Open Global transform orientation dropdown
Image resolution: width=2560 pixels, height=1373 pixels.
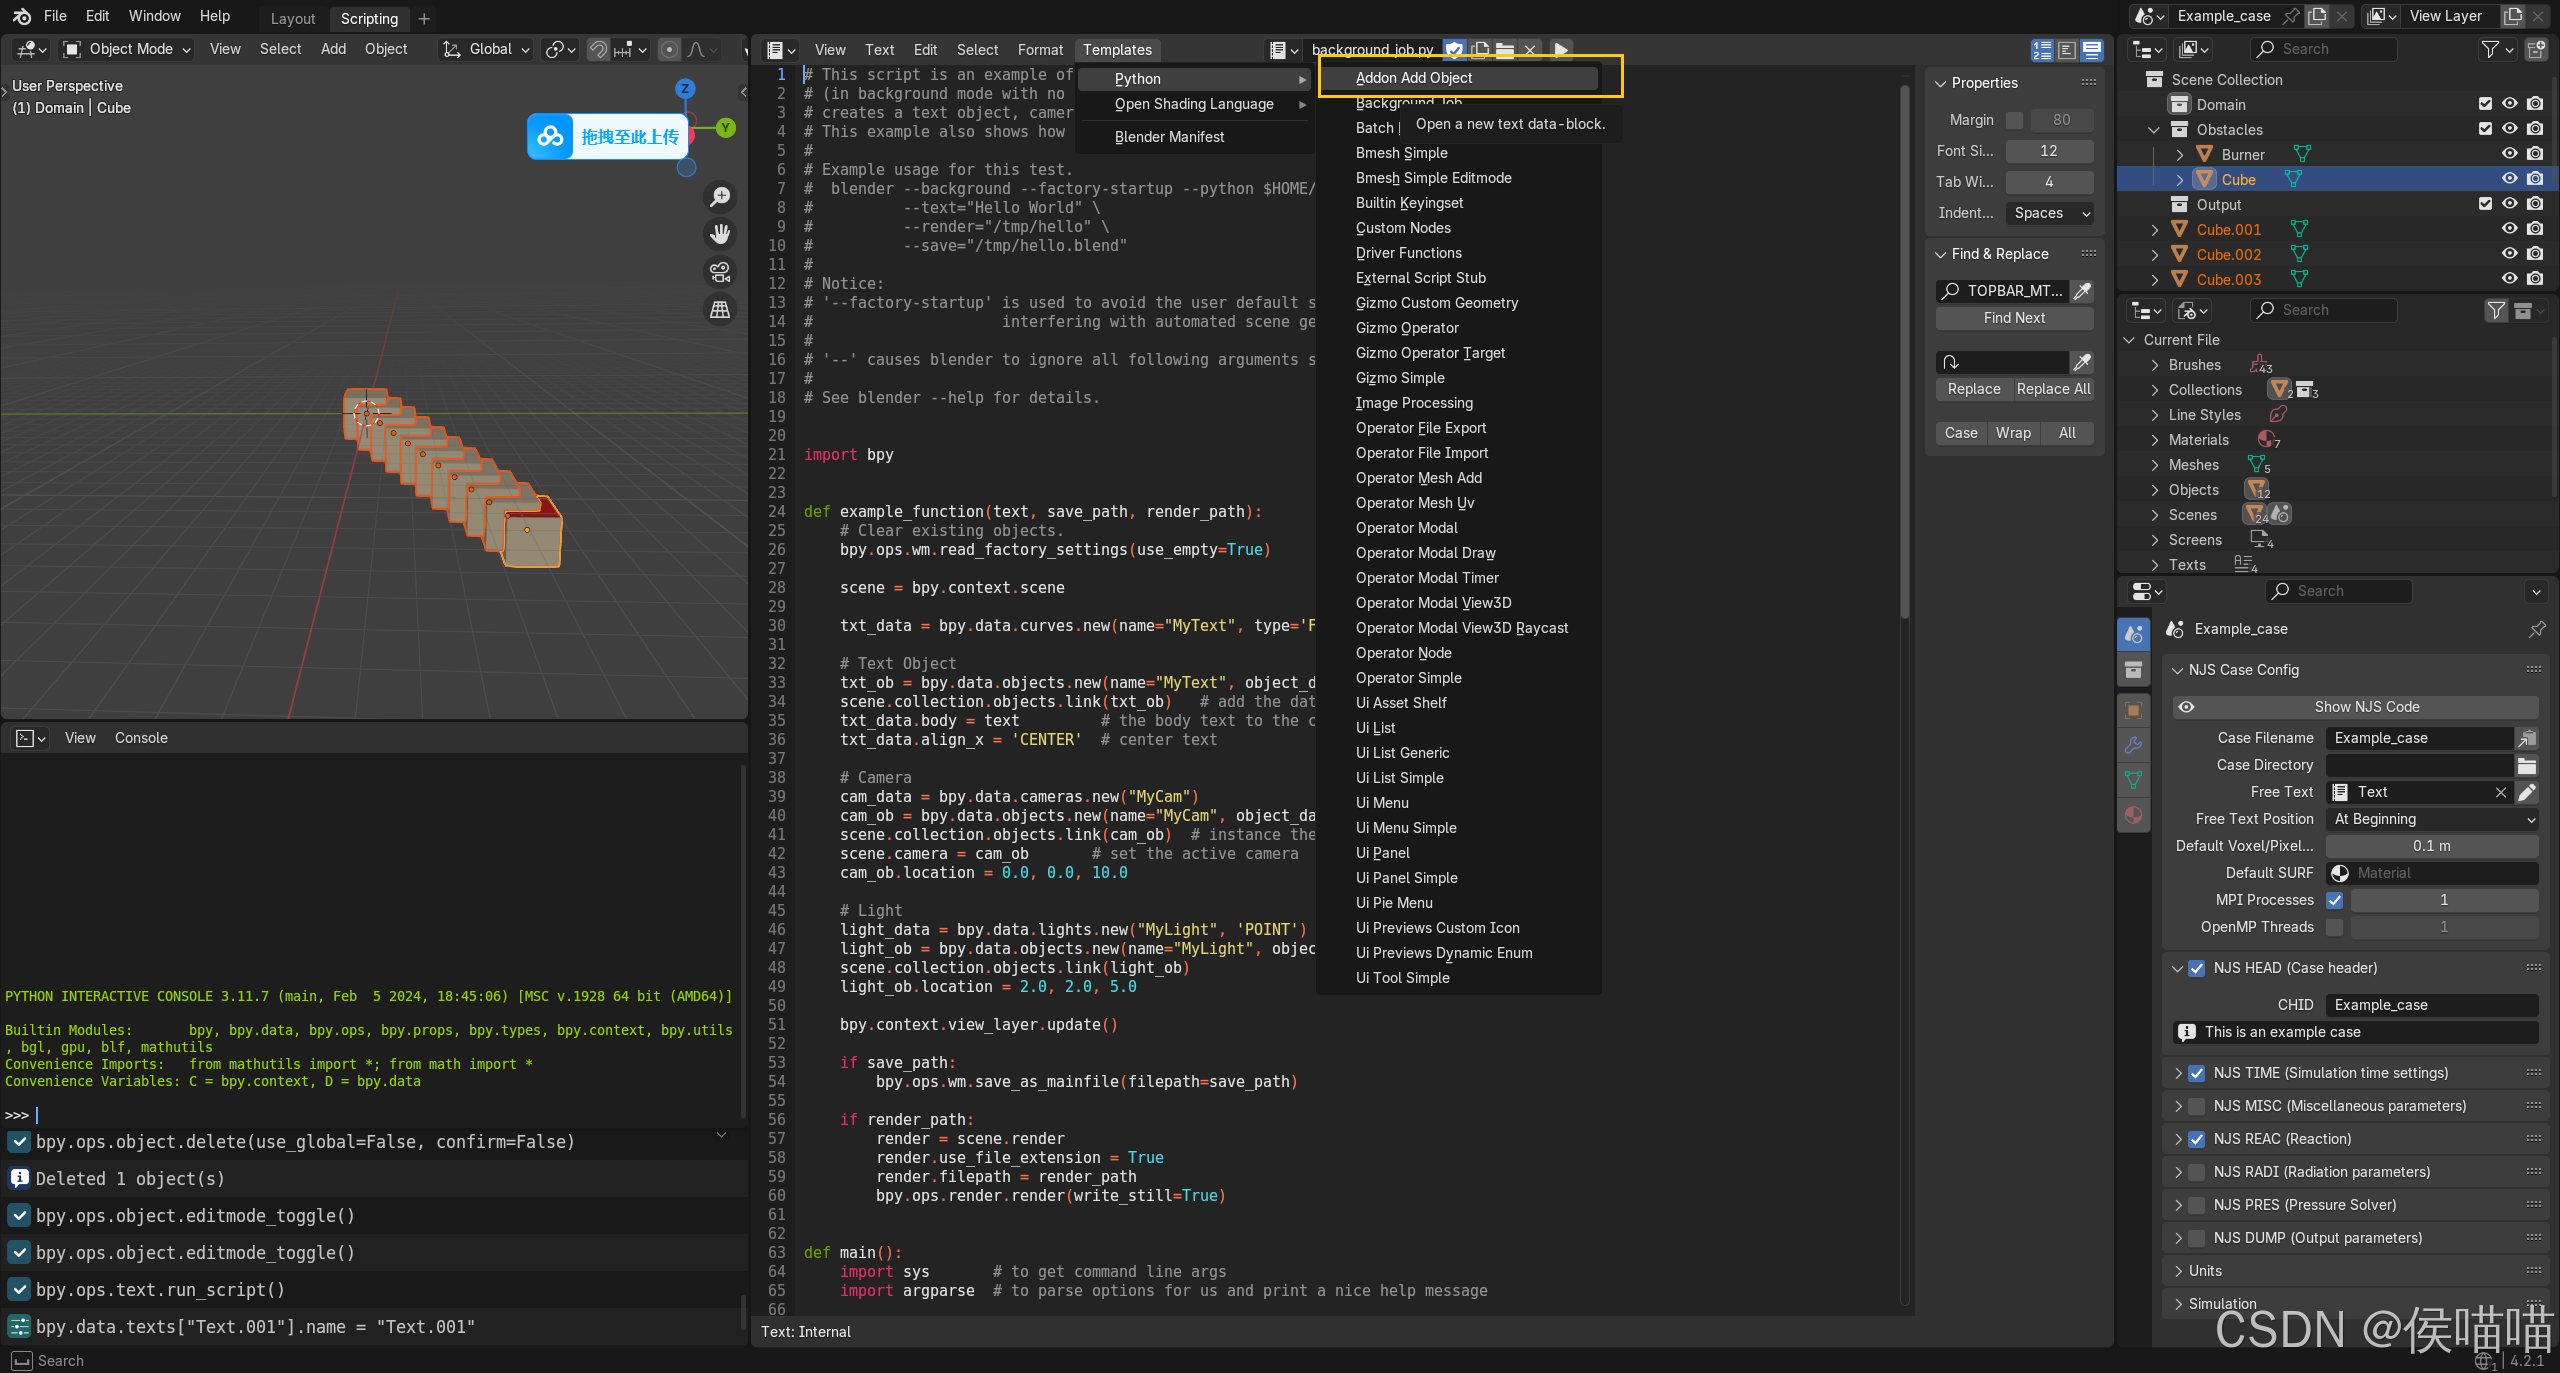pyautogui.click(x=486, y=49)
